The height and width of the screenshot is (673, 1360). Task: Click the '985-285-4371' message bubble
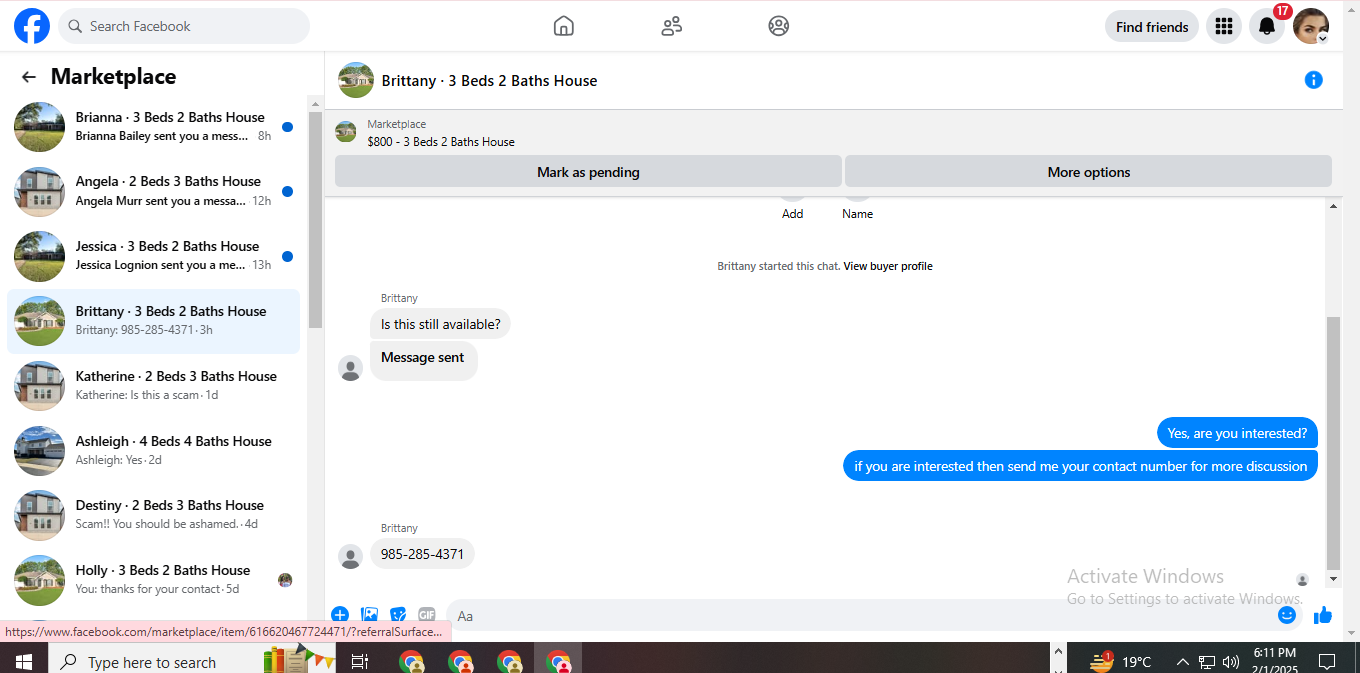point(422,554)
